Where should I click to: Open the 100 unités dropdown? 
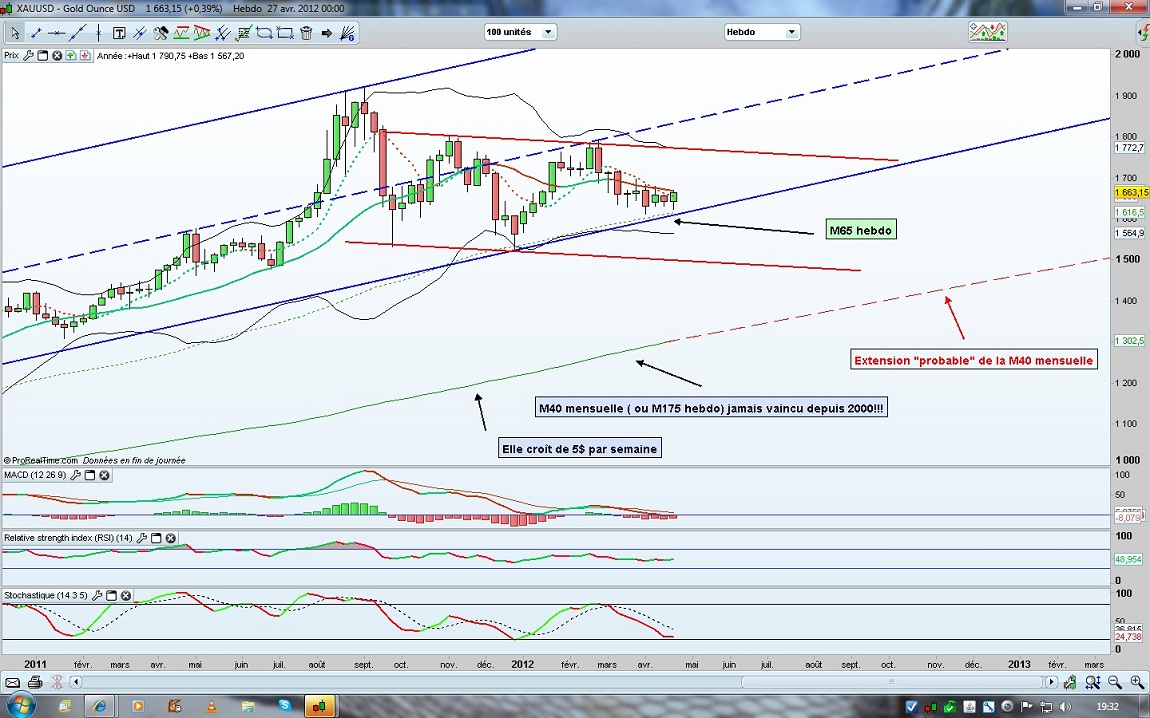520,32
